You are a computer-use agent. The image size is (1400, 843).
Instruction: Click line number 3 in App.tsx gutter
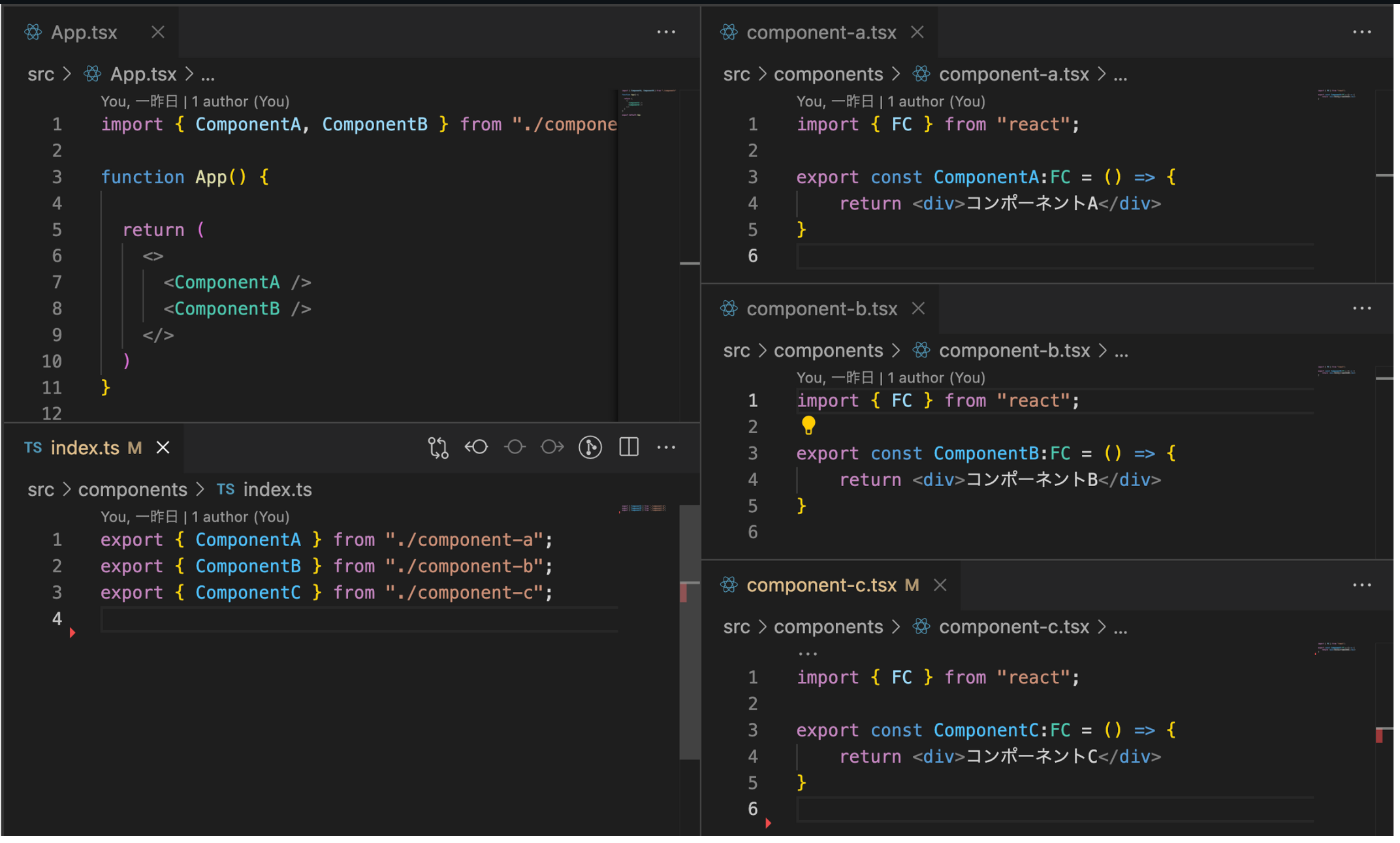click(x=57, y=177)
